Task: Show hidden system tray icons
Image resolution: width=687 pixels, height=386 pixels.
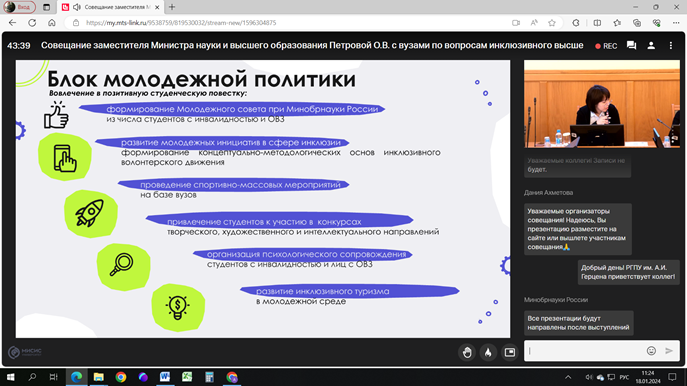Action: [x=568, y=377]
